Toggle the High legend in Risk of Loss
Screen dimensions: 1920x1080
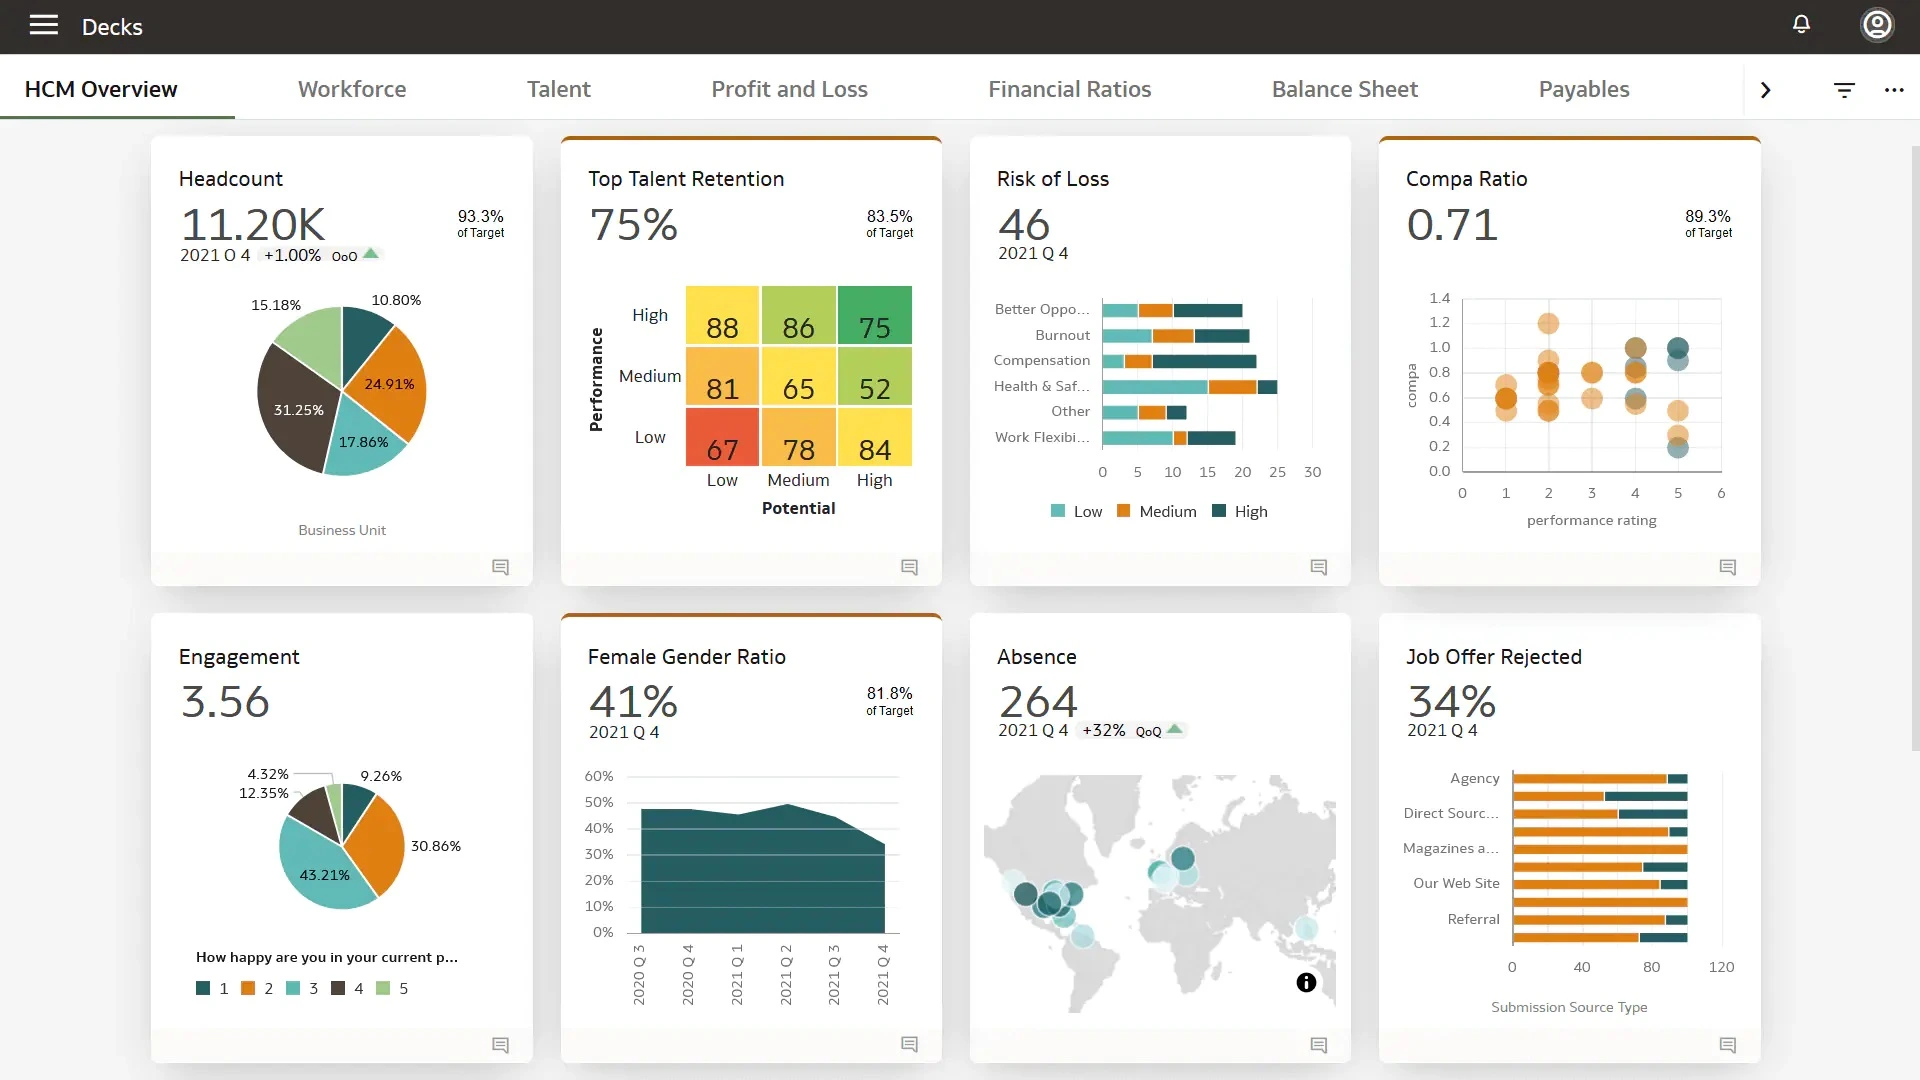point(1240,511)
